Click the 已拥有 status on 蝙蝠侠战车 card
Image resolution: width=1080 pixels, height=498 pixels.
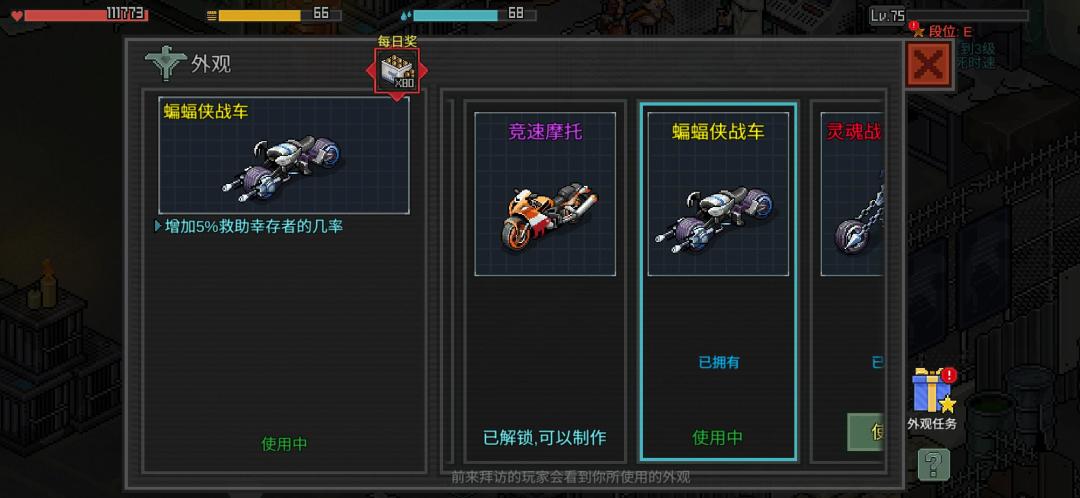(x=718, y=362)
